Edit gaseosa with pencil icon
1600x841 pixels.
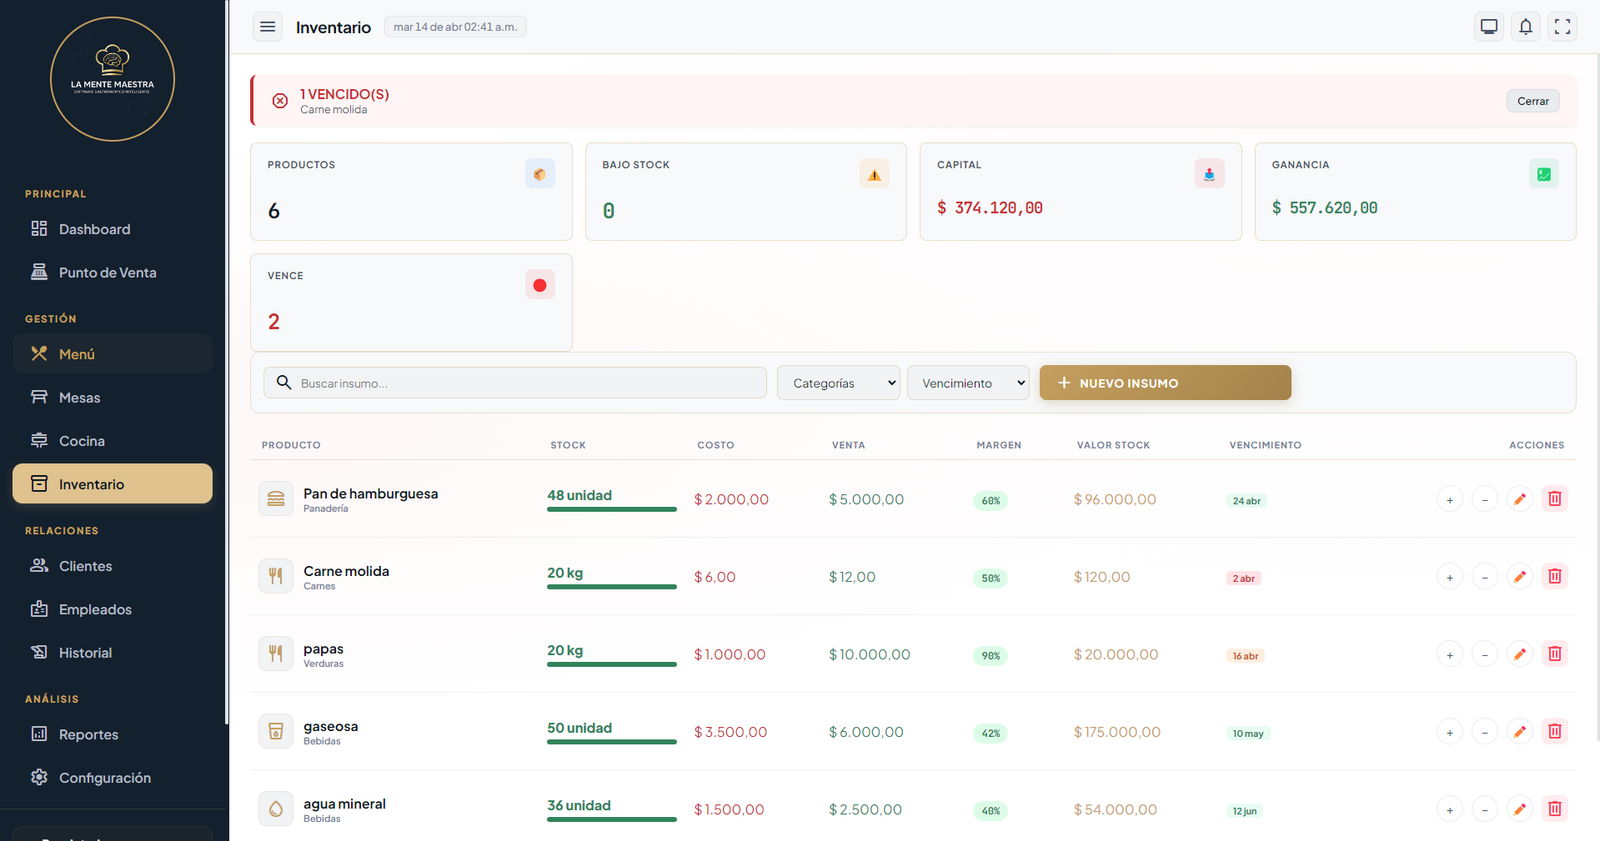(x=1520, y=732)
